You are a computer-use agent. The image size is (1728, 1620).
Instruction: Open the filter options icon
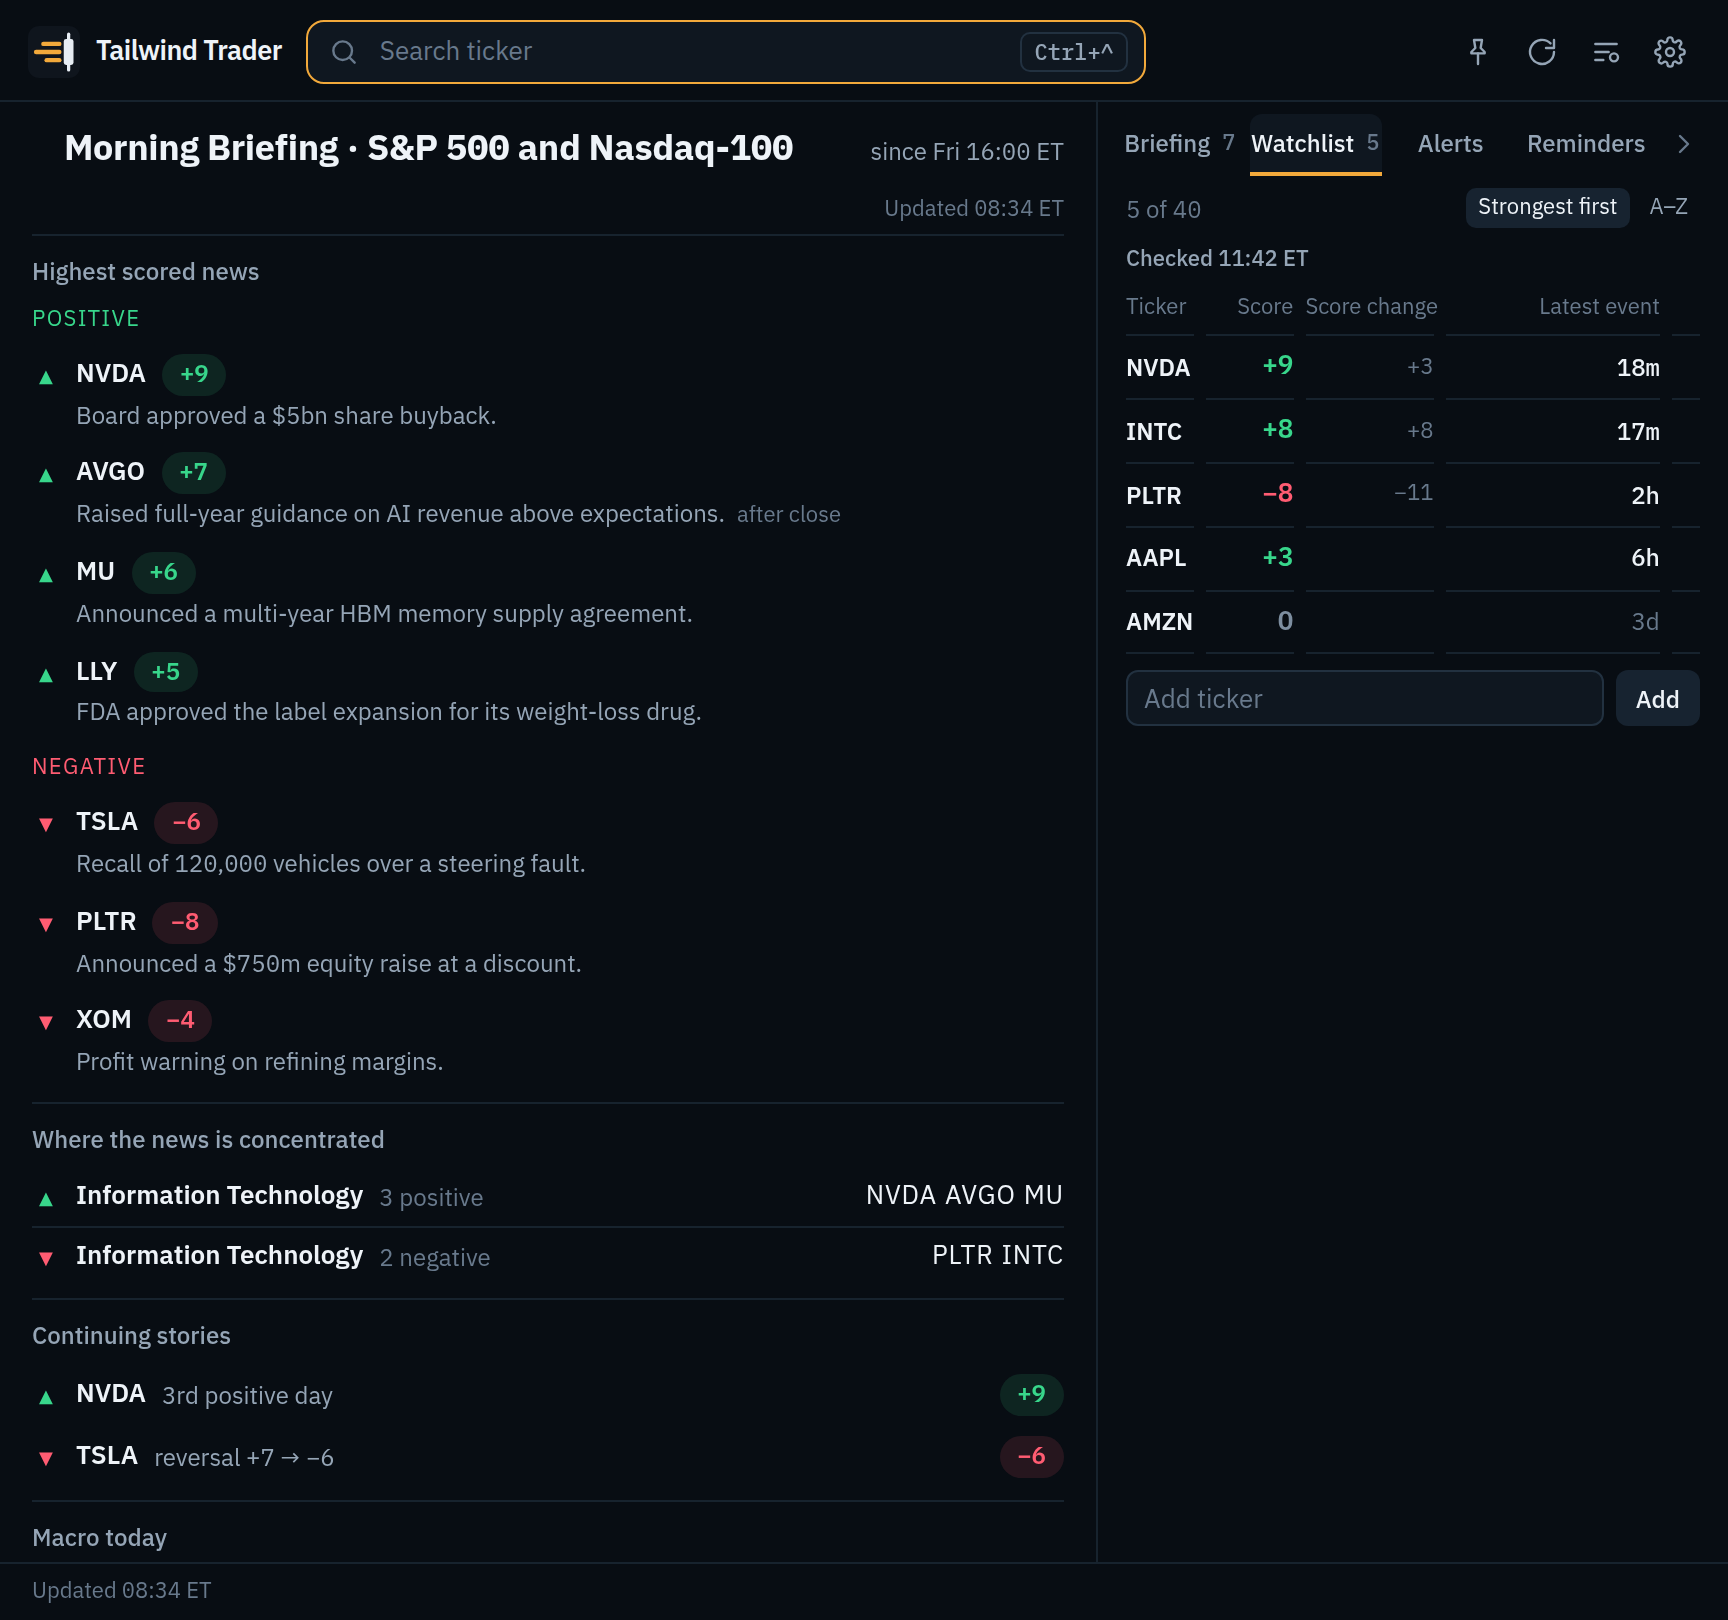(1606, 52)
